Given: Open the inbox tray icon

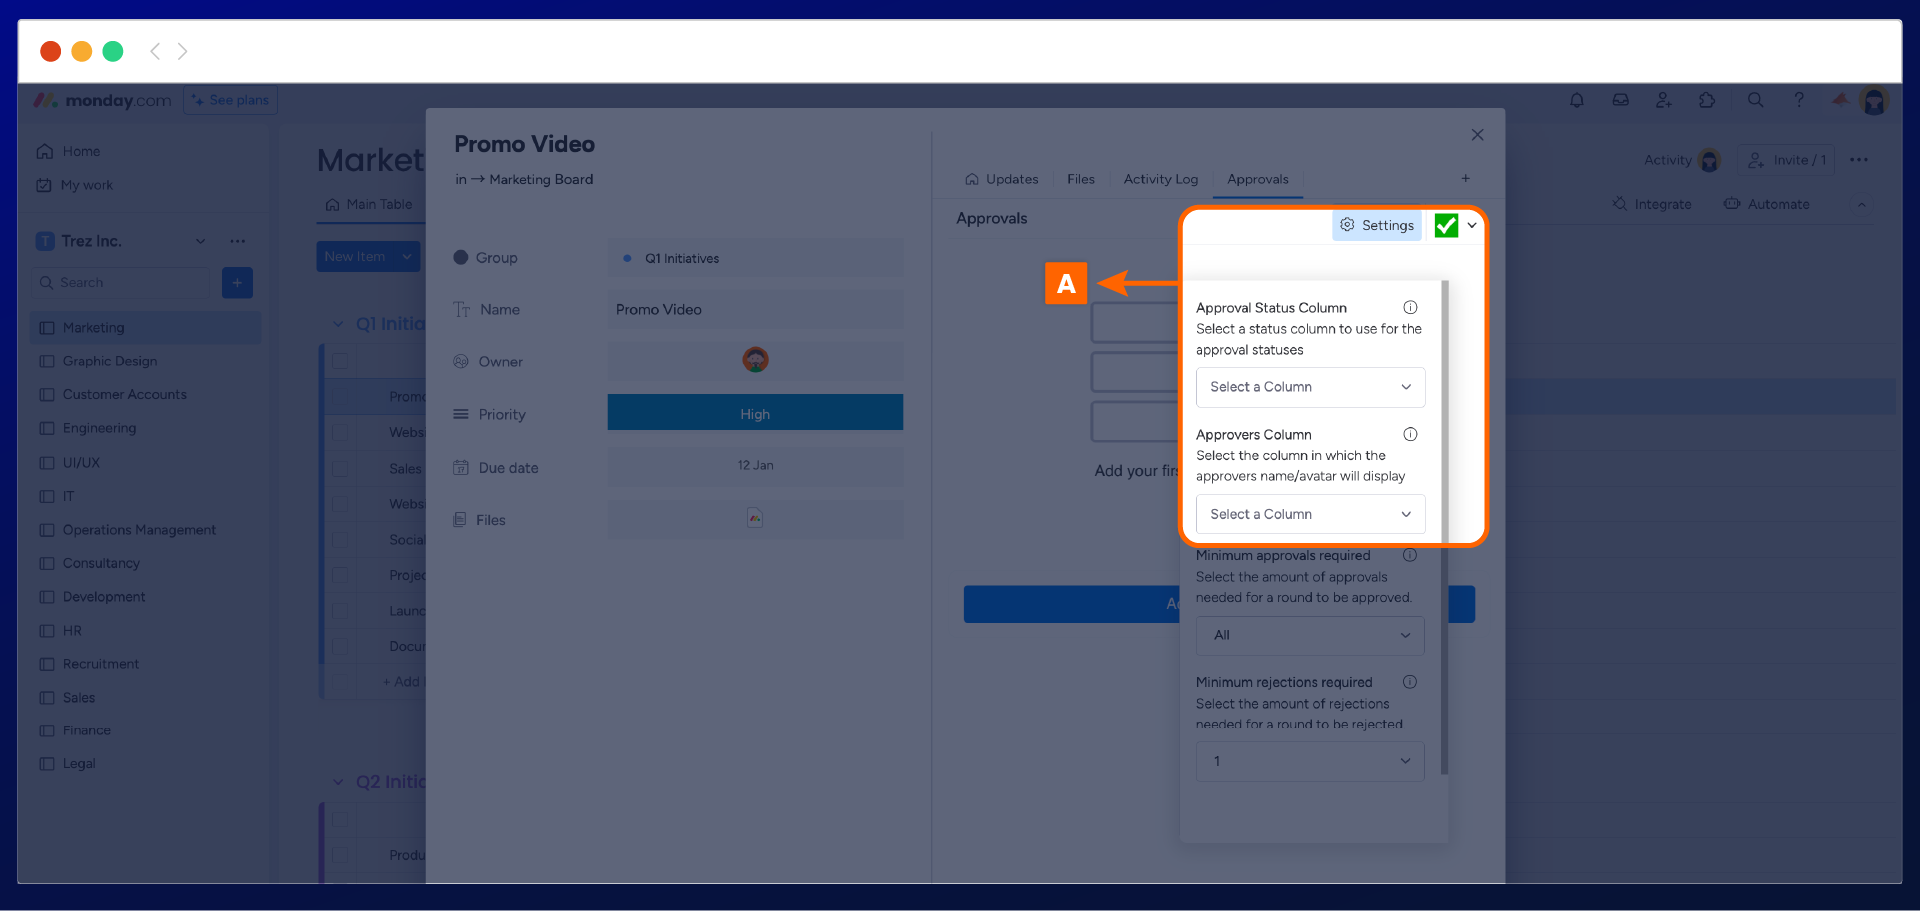Looking at the screenshot, I should pos(1620,100).
